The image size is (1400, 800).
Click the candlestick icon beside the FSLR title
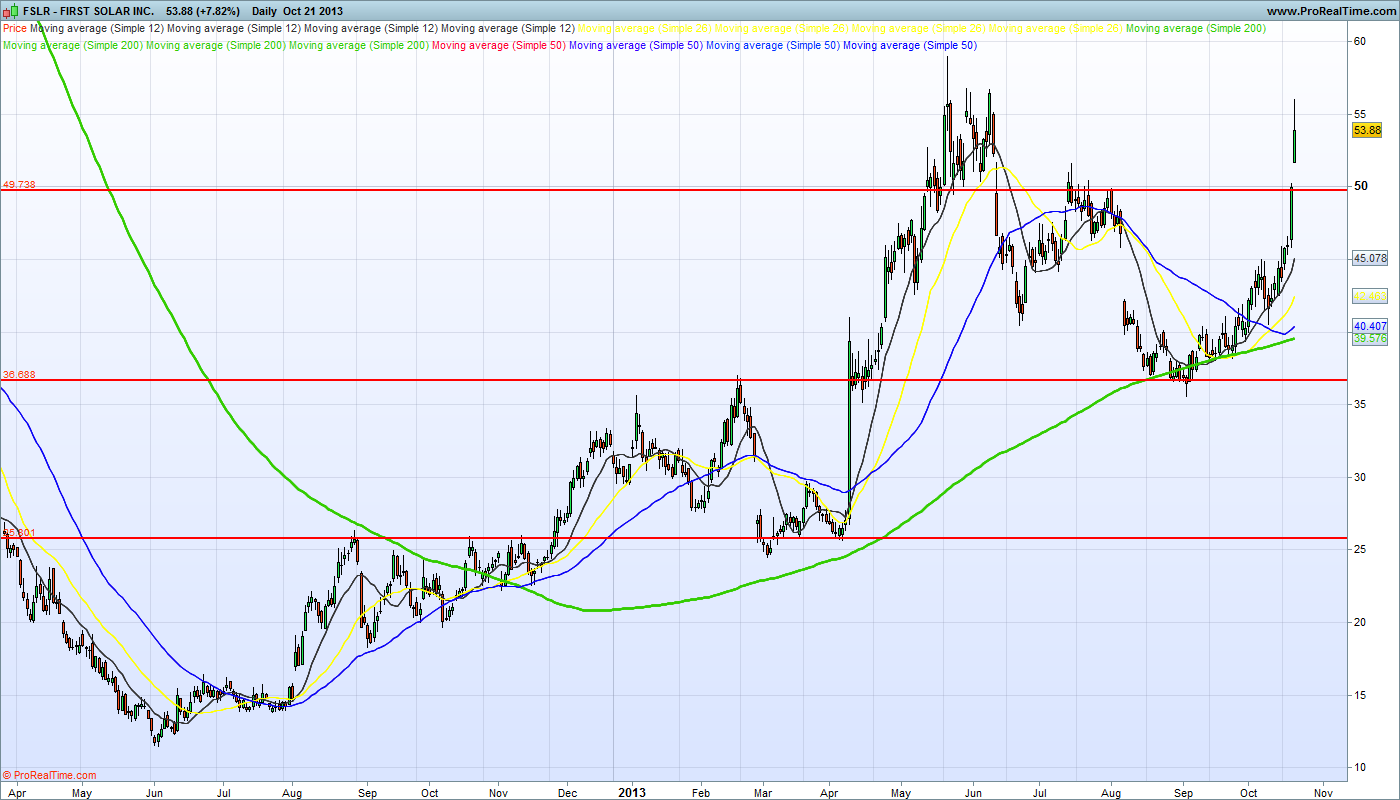11,11
